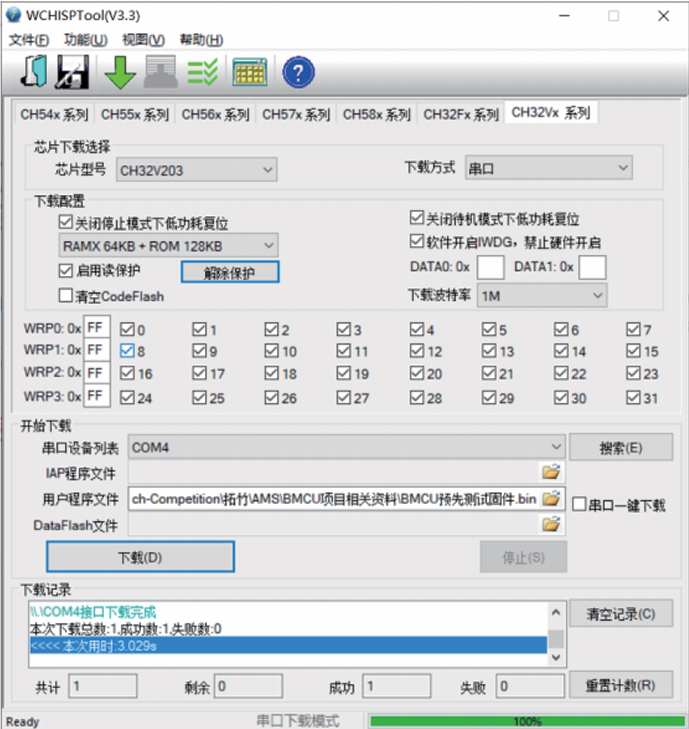Image resolution: width=689 pixels, height=729 pixels.
Task: Open RAMX 64KB + ROM 128KB dropdown
Action: (x=168, y=245)
